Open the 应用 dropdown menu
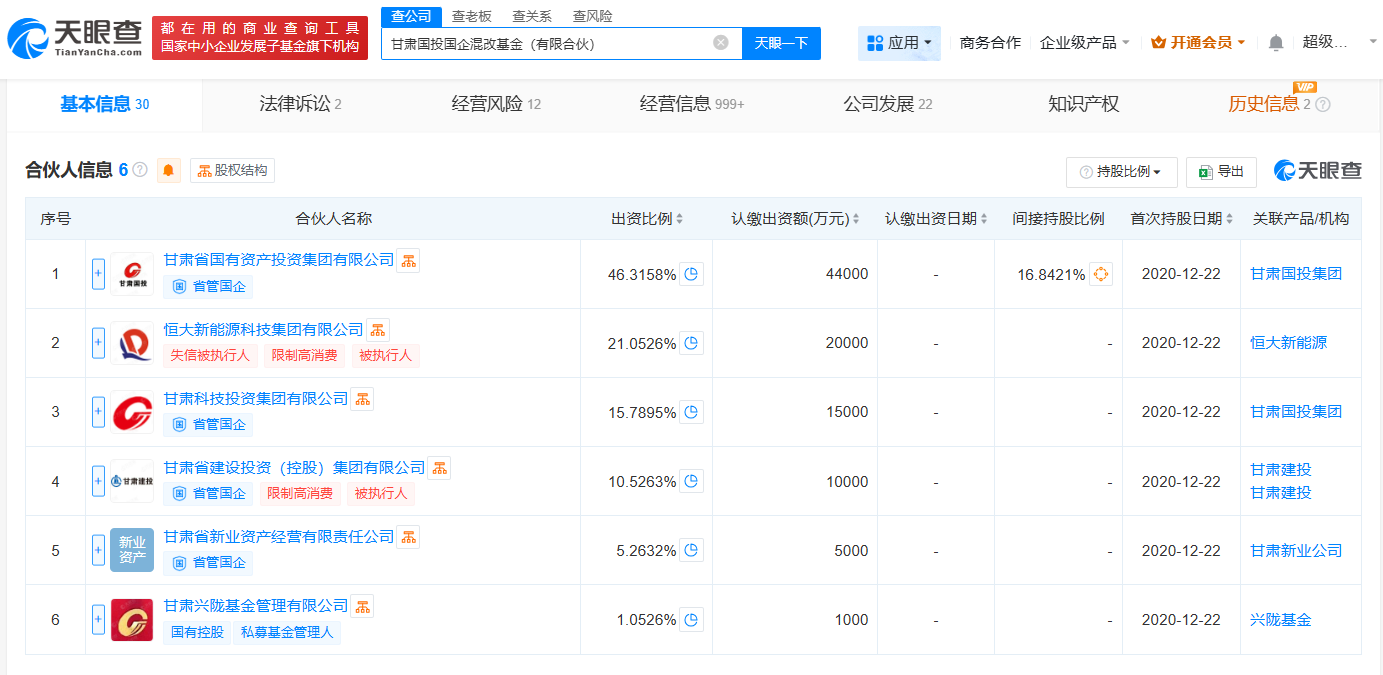This screenshot has height=675, width=1383. pos(899,43)
